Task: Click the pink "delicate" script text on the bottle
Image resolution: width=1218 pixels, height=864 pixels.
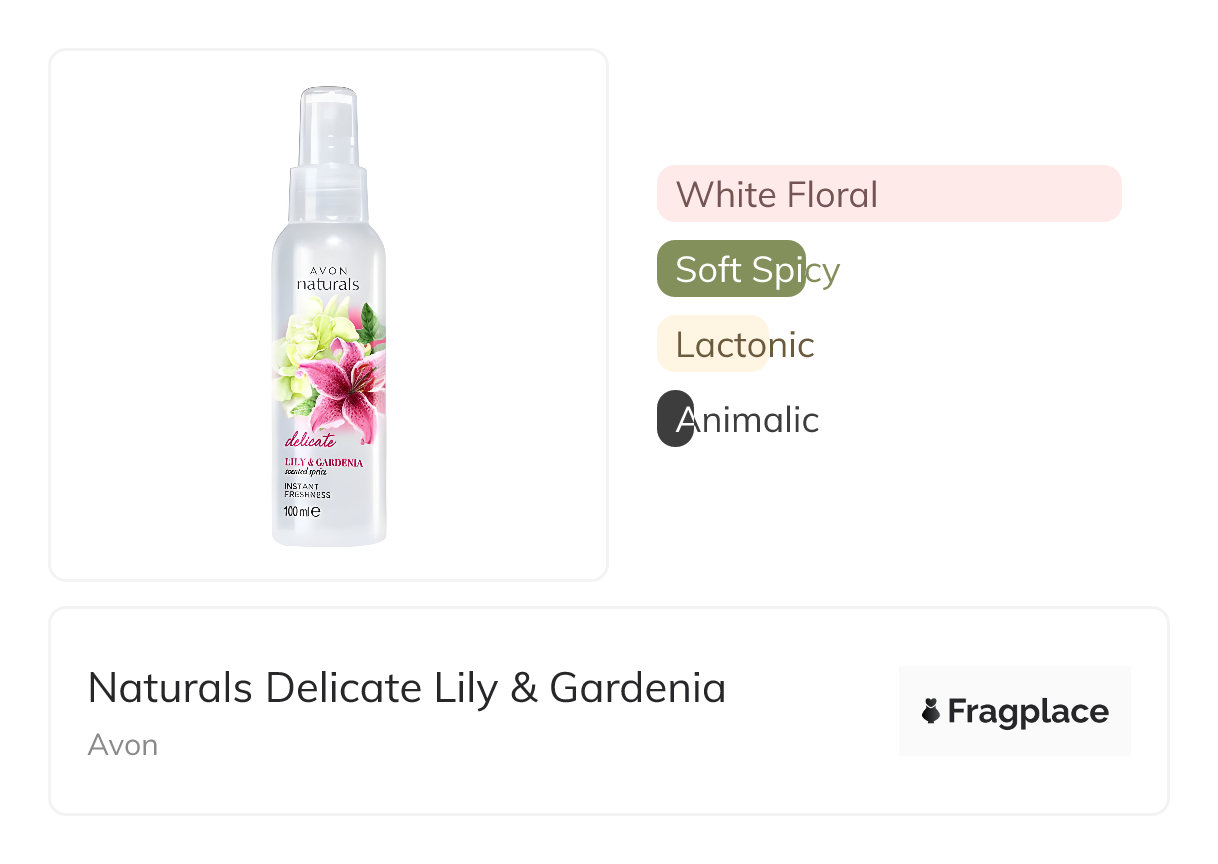Action: 310,439
